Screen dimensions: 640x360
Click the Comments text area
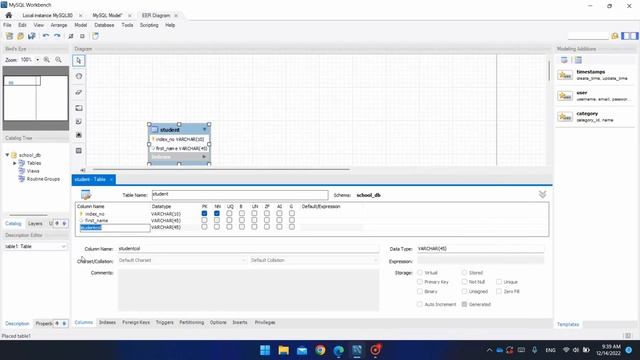pos(249,290)
